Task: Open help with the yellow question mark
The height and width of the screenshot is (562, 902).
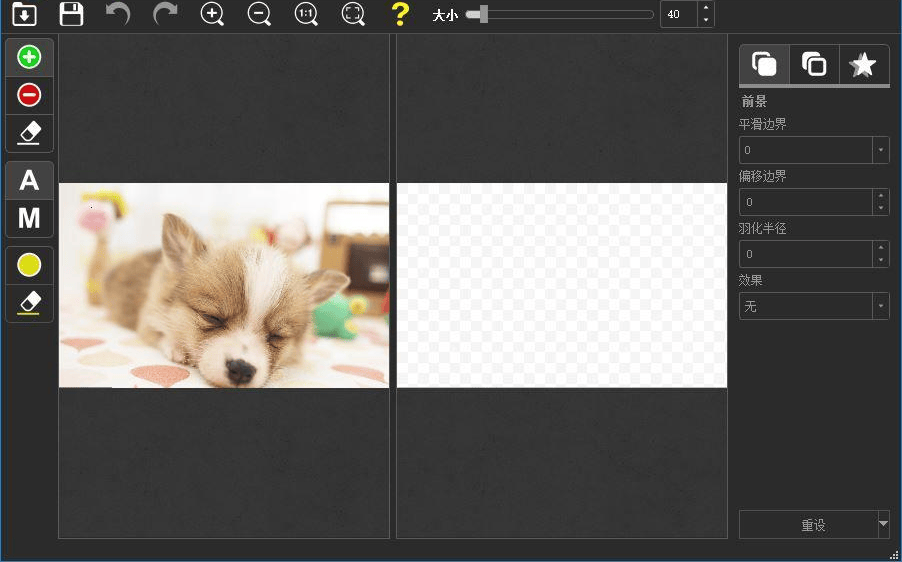Action: point(400,14)
